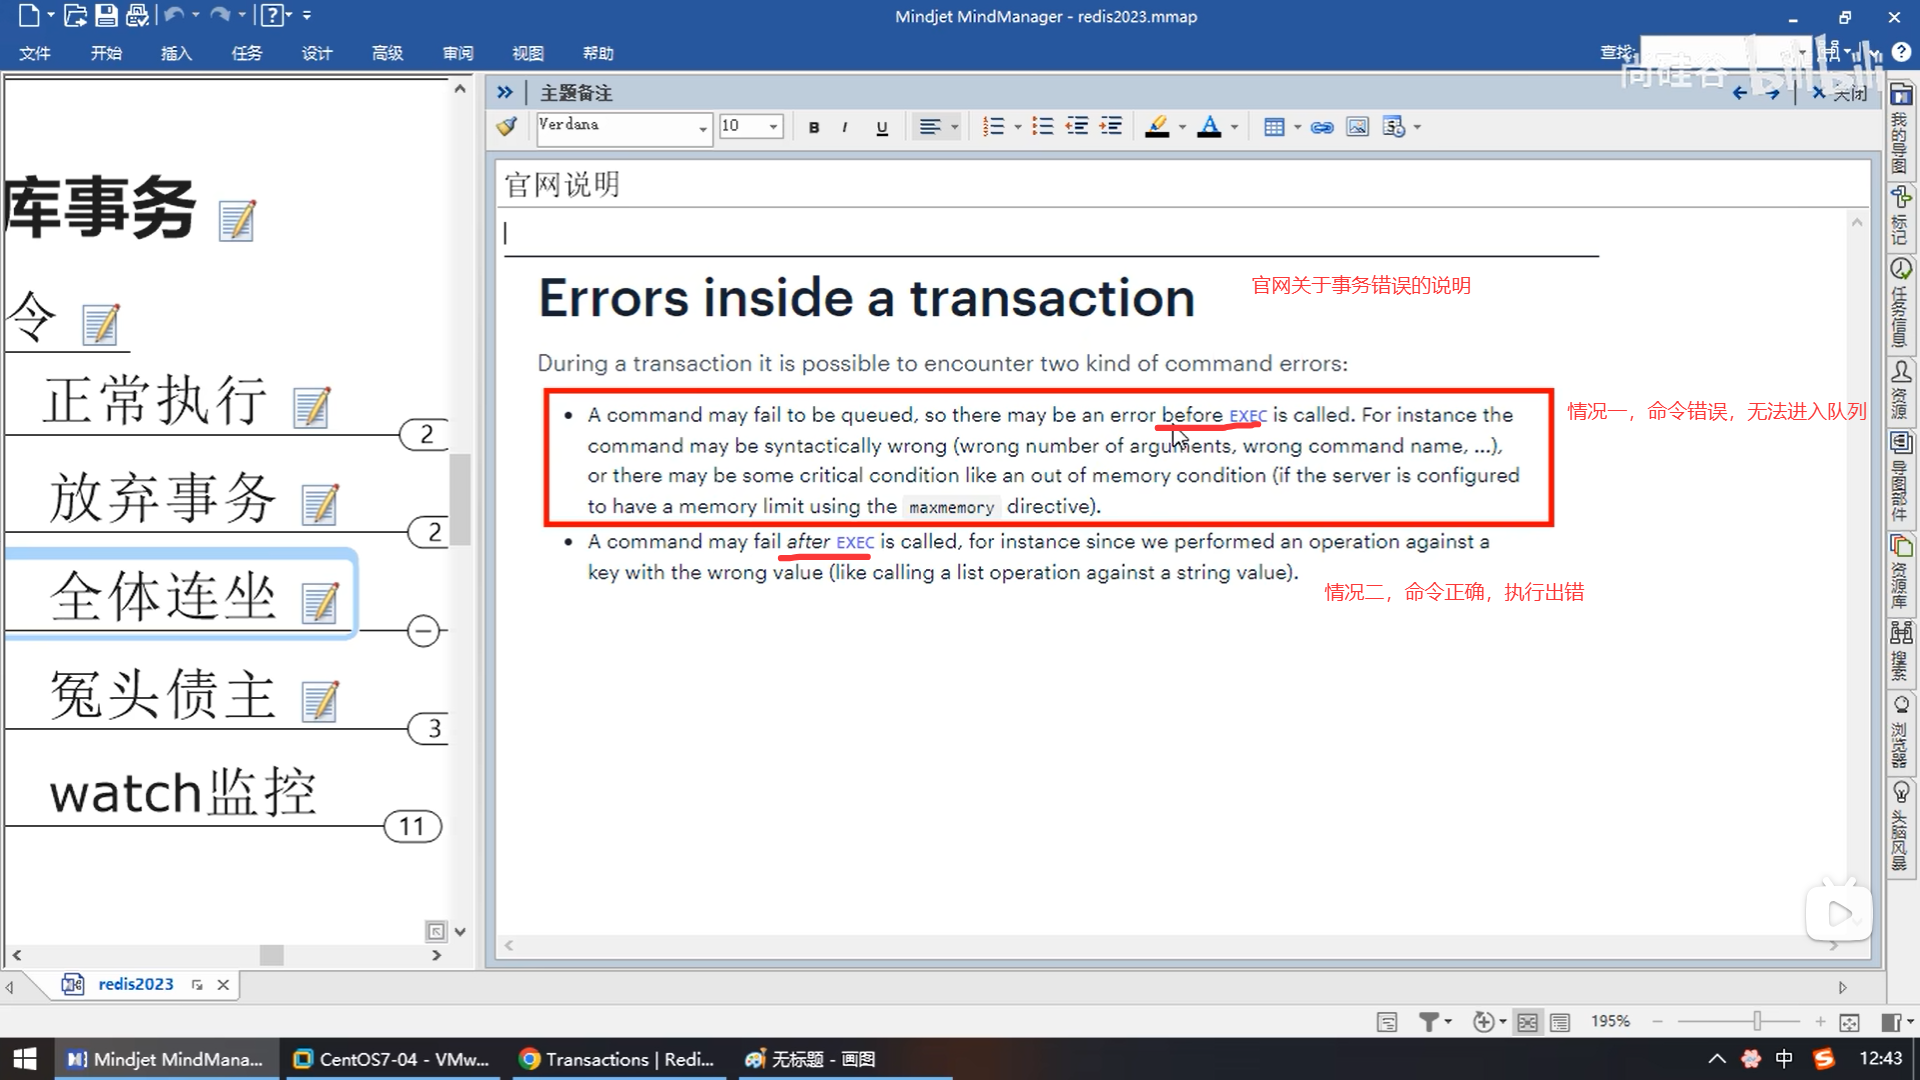This screenshot has width=1920, height=1080.
Task: Insert a hyperlink in the note
Action: pyautogui.click(x=1322, y=127)
